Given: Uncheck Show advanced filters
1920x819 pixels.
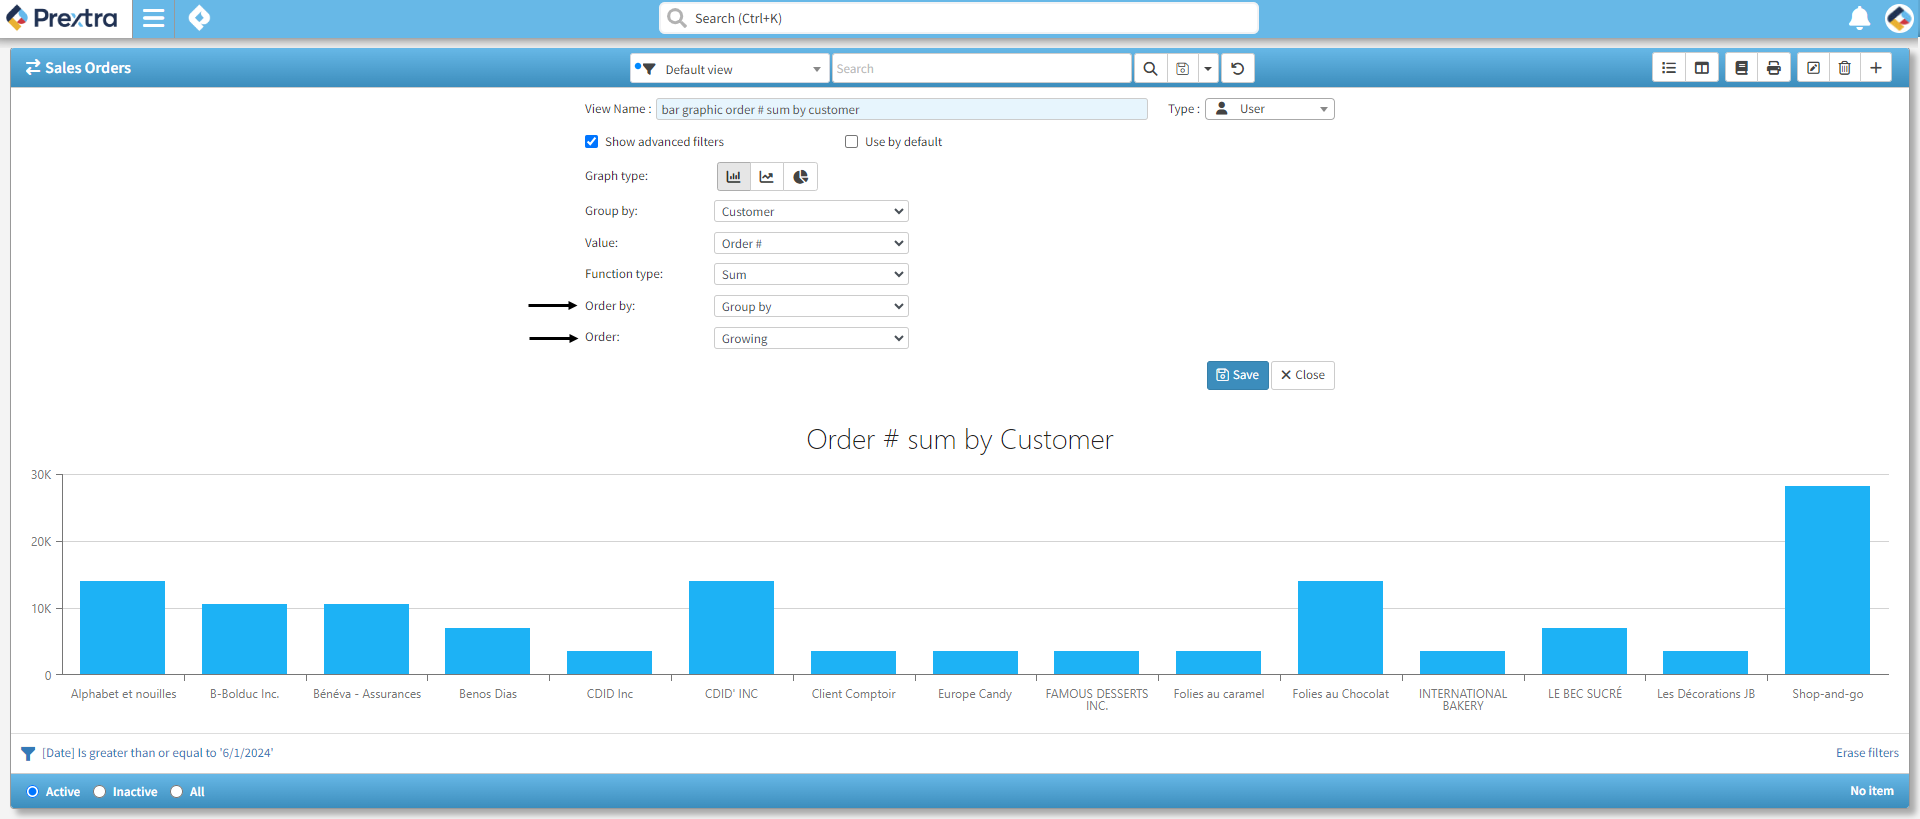Looking at the screenshot, I should coord(592,142).
